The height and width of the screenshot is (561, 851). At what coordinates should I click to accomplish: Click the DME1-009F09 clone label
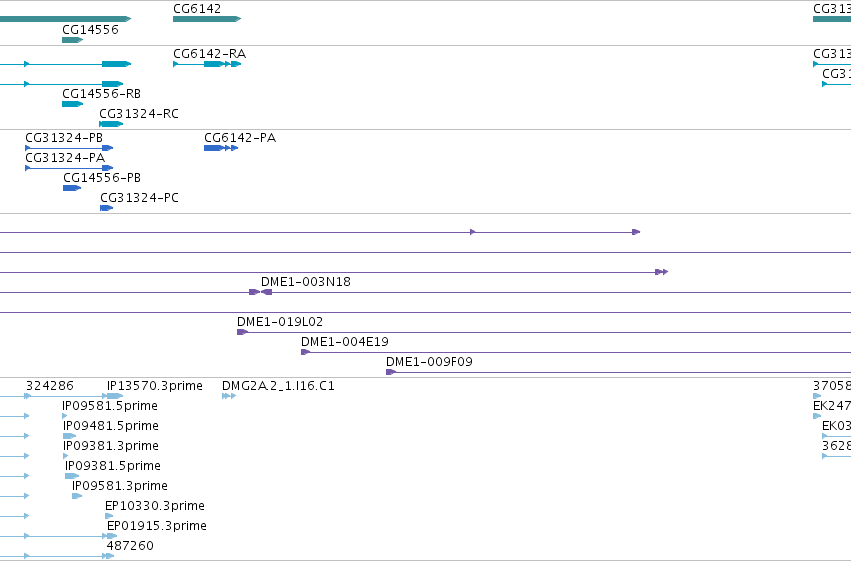coord(429,362)
